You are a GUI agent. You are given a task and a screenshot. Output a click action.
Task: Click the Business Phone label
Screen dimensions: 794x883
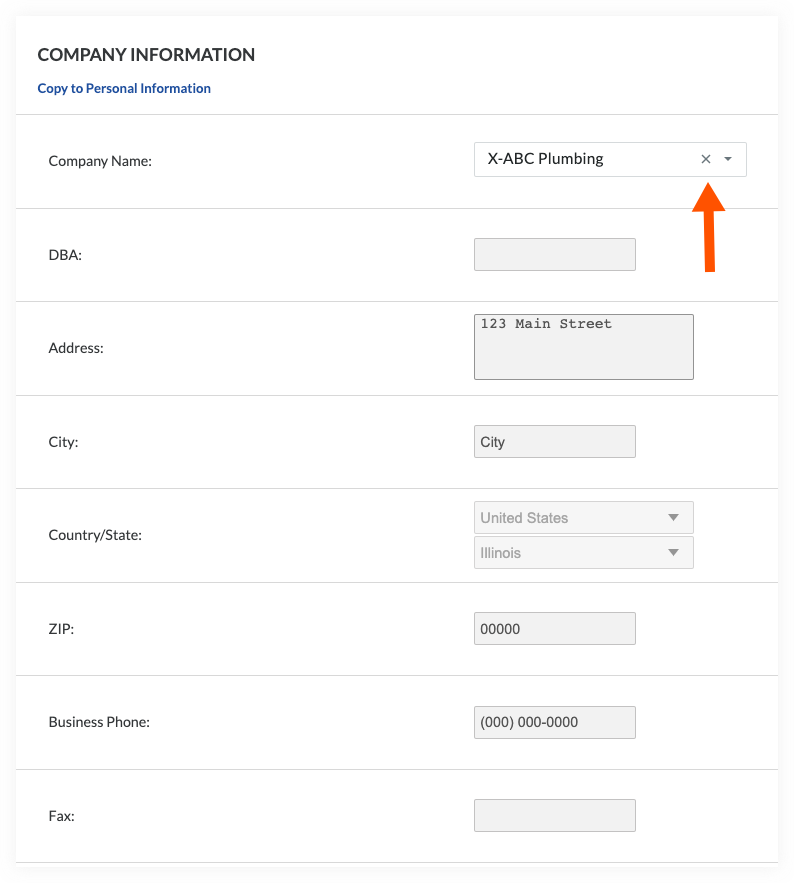[x=100, y=722]
